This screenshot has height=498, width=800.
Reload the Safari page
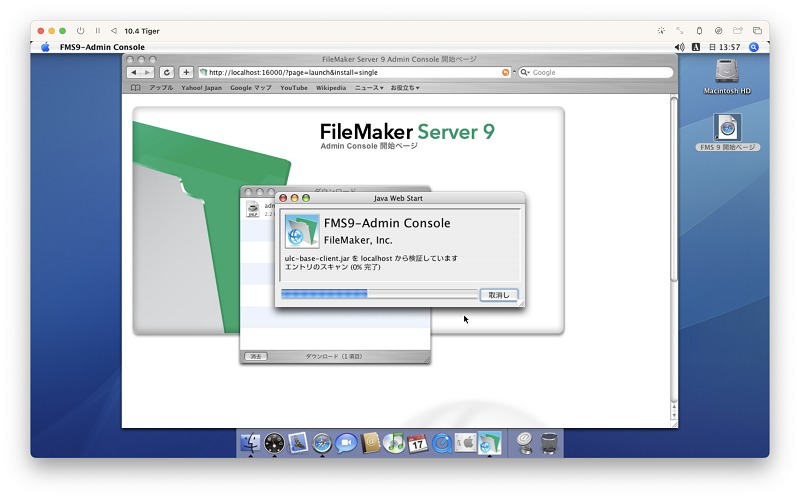tap(166, 72)
